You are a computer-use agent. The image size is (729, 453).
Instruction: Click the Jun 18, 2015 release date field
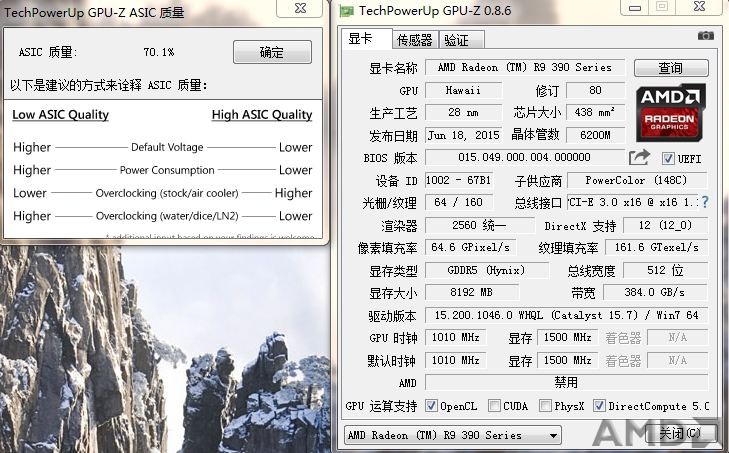tap(464, 135)
